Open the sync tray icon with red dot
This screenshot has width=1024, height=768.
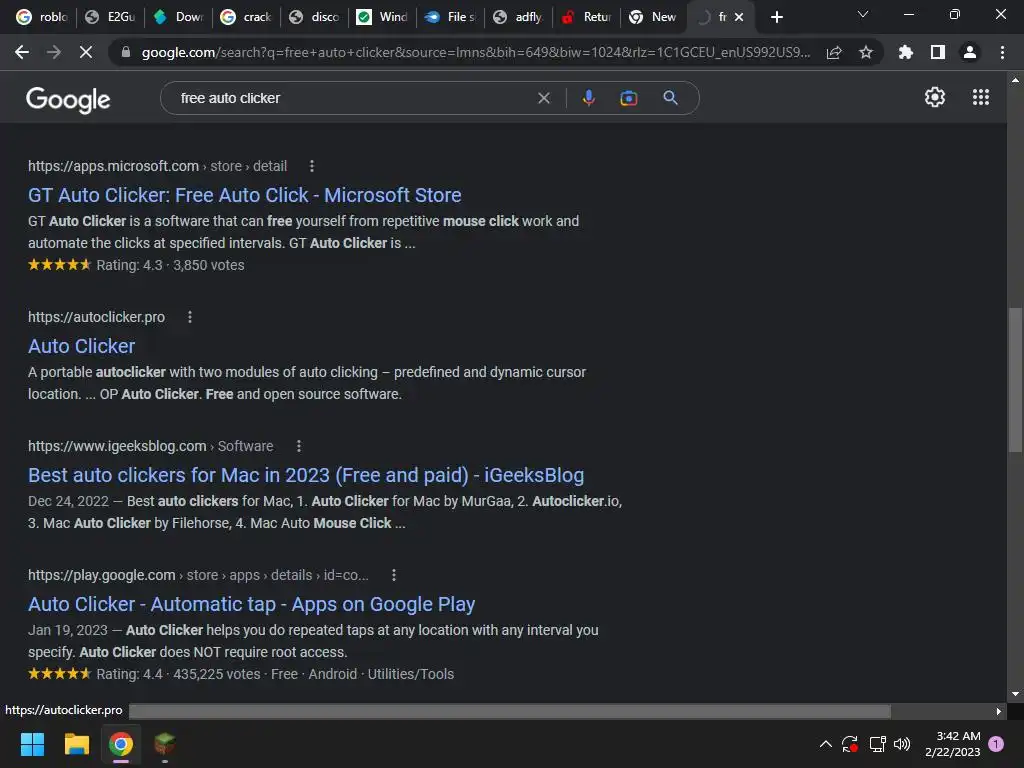click(x=850, y=744)
